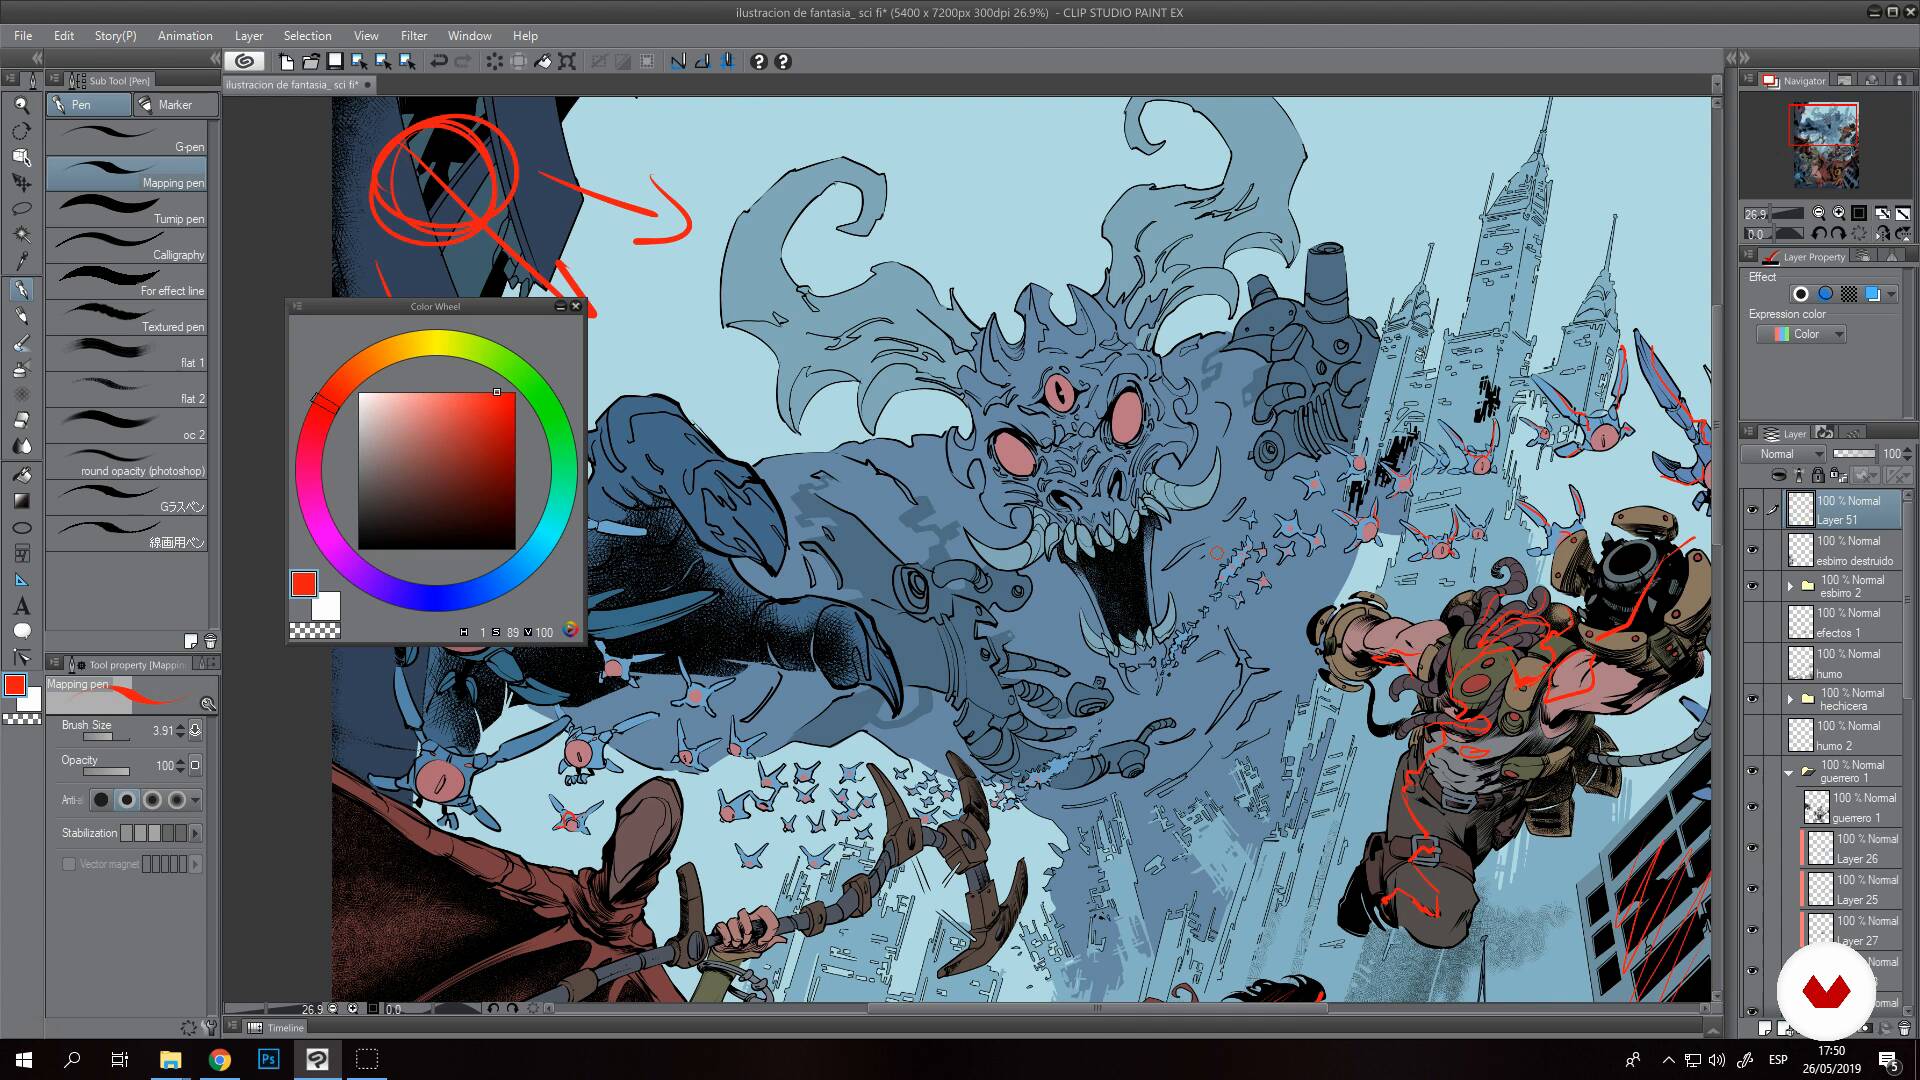Select the Text tool (A)
The height and width of the screenshot is (1080, 1920).
click(x=21, y=606)
